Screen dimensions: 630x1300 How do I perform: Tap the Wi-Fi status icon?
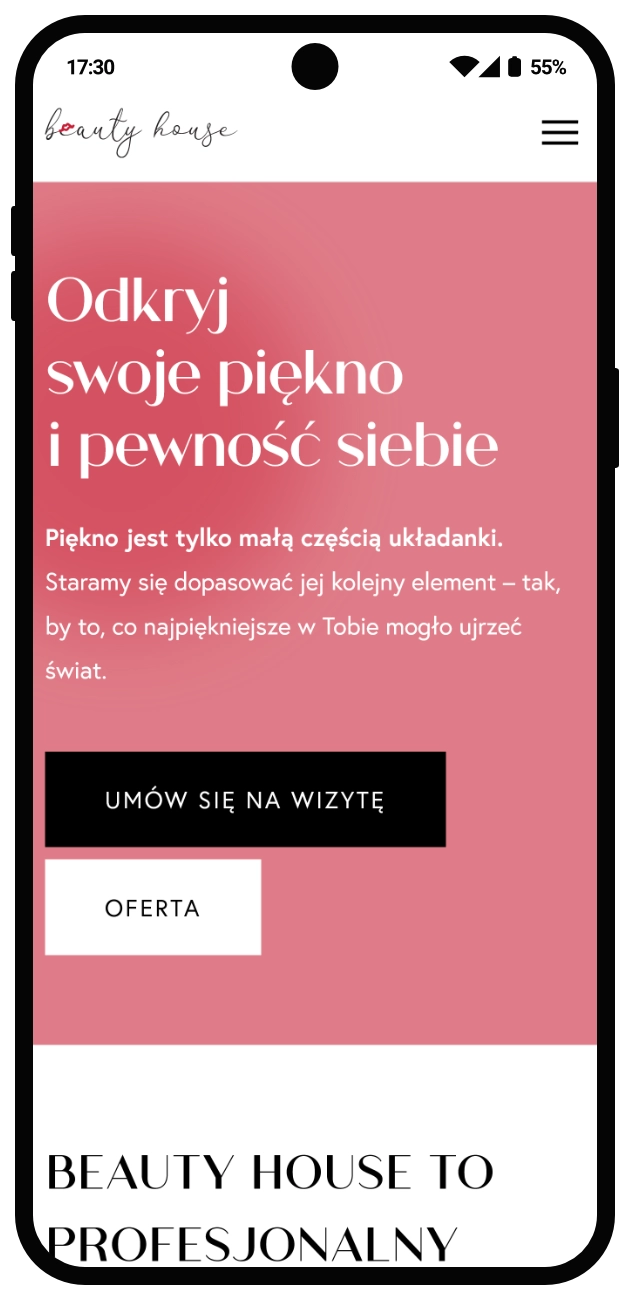coord(463,67)
